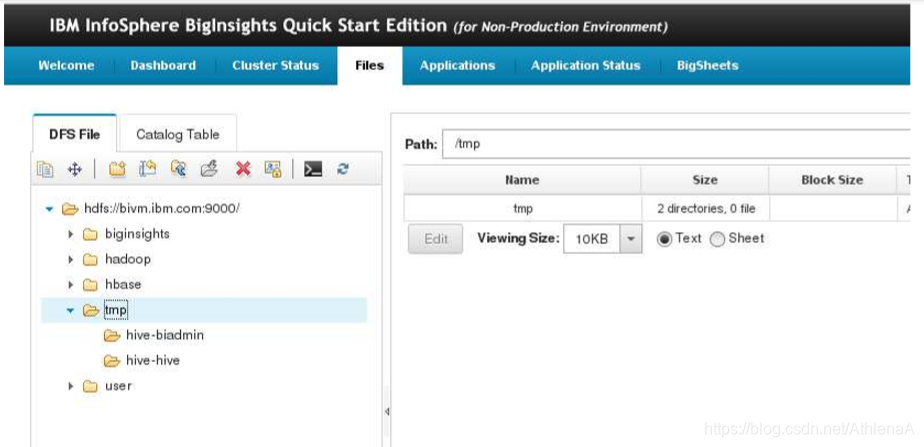Select the Sheet view radio button
Screen dimensions: 924x447
[x=717, y=239]
